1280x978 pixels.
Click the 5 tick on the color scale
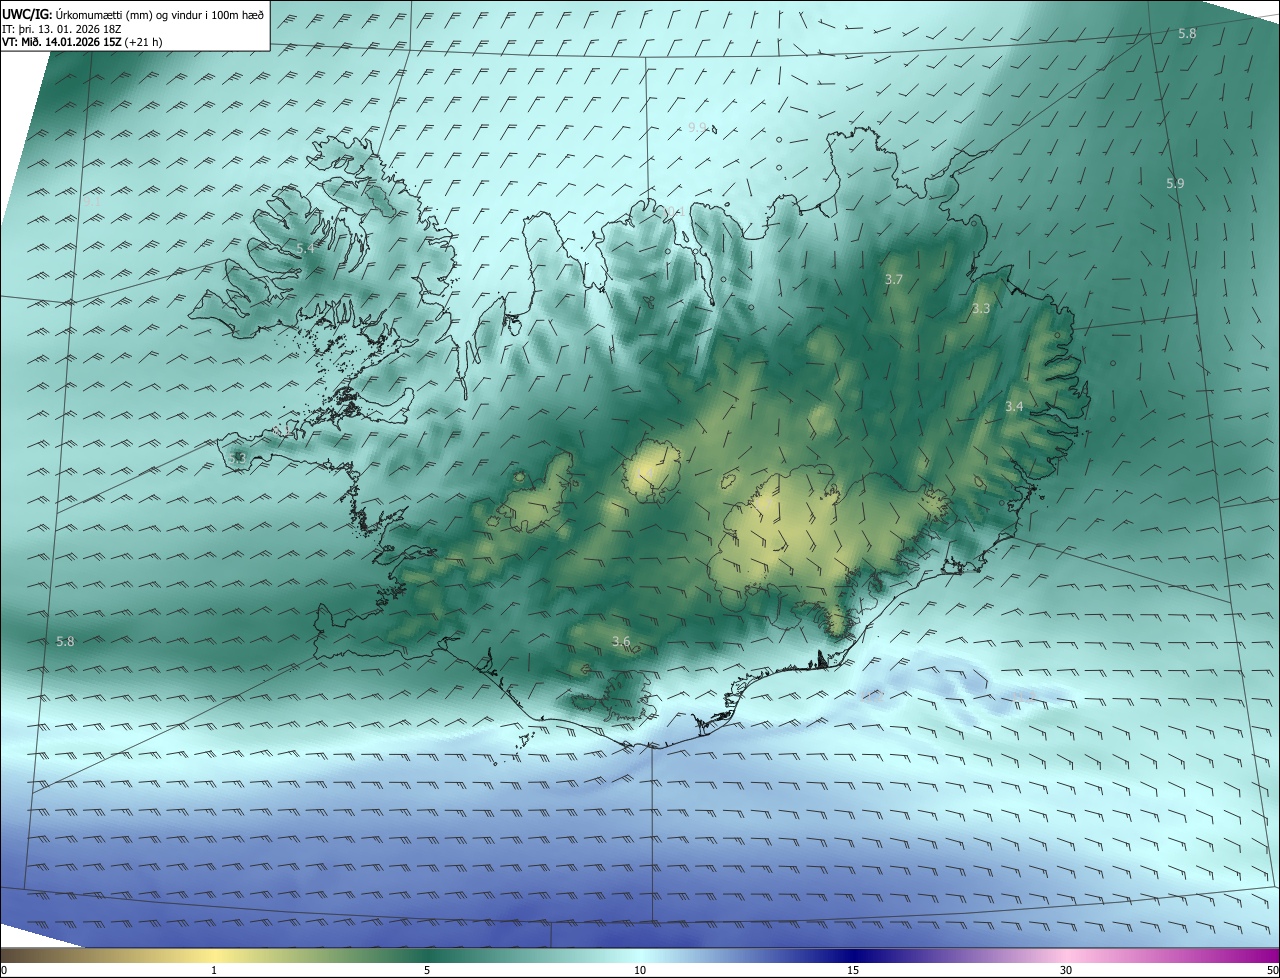point(427,970)
